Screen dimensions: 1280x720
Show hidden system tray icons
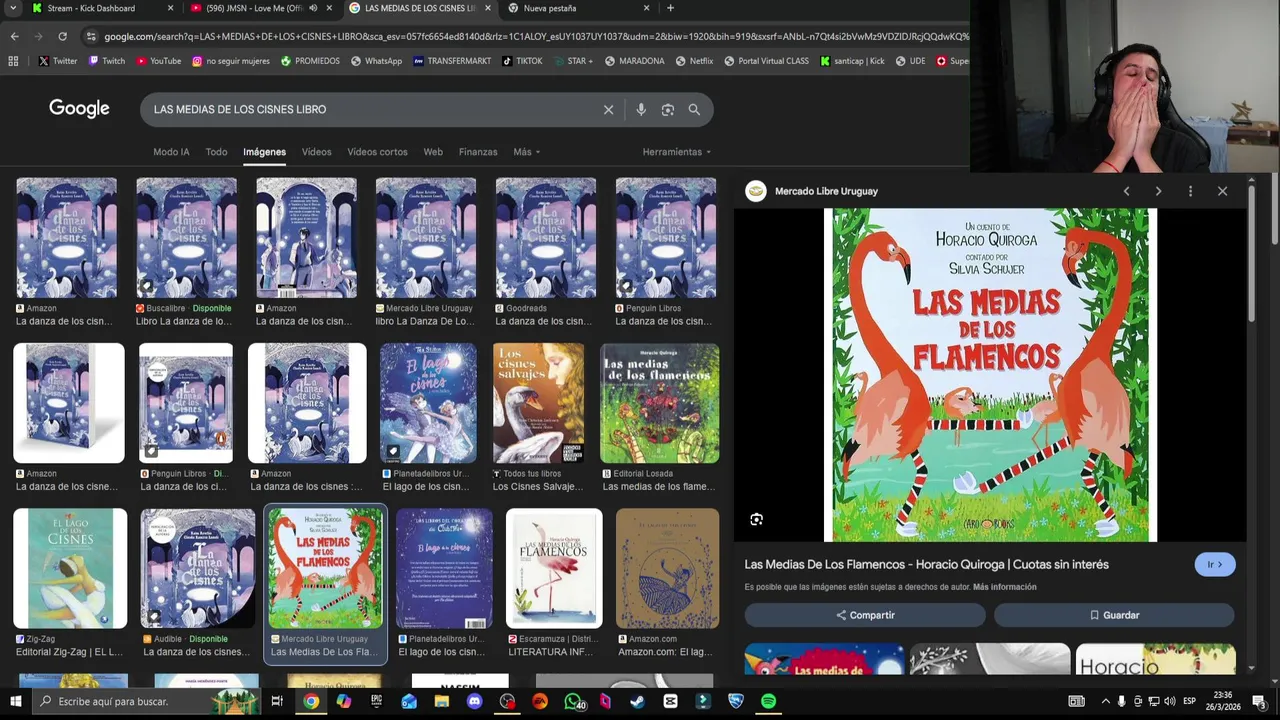click(1105, 701)
